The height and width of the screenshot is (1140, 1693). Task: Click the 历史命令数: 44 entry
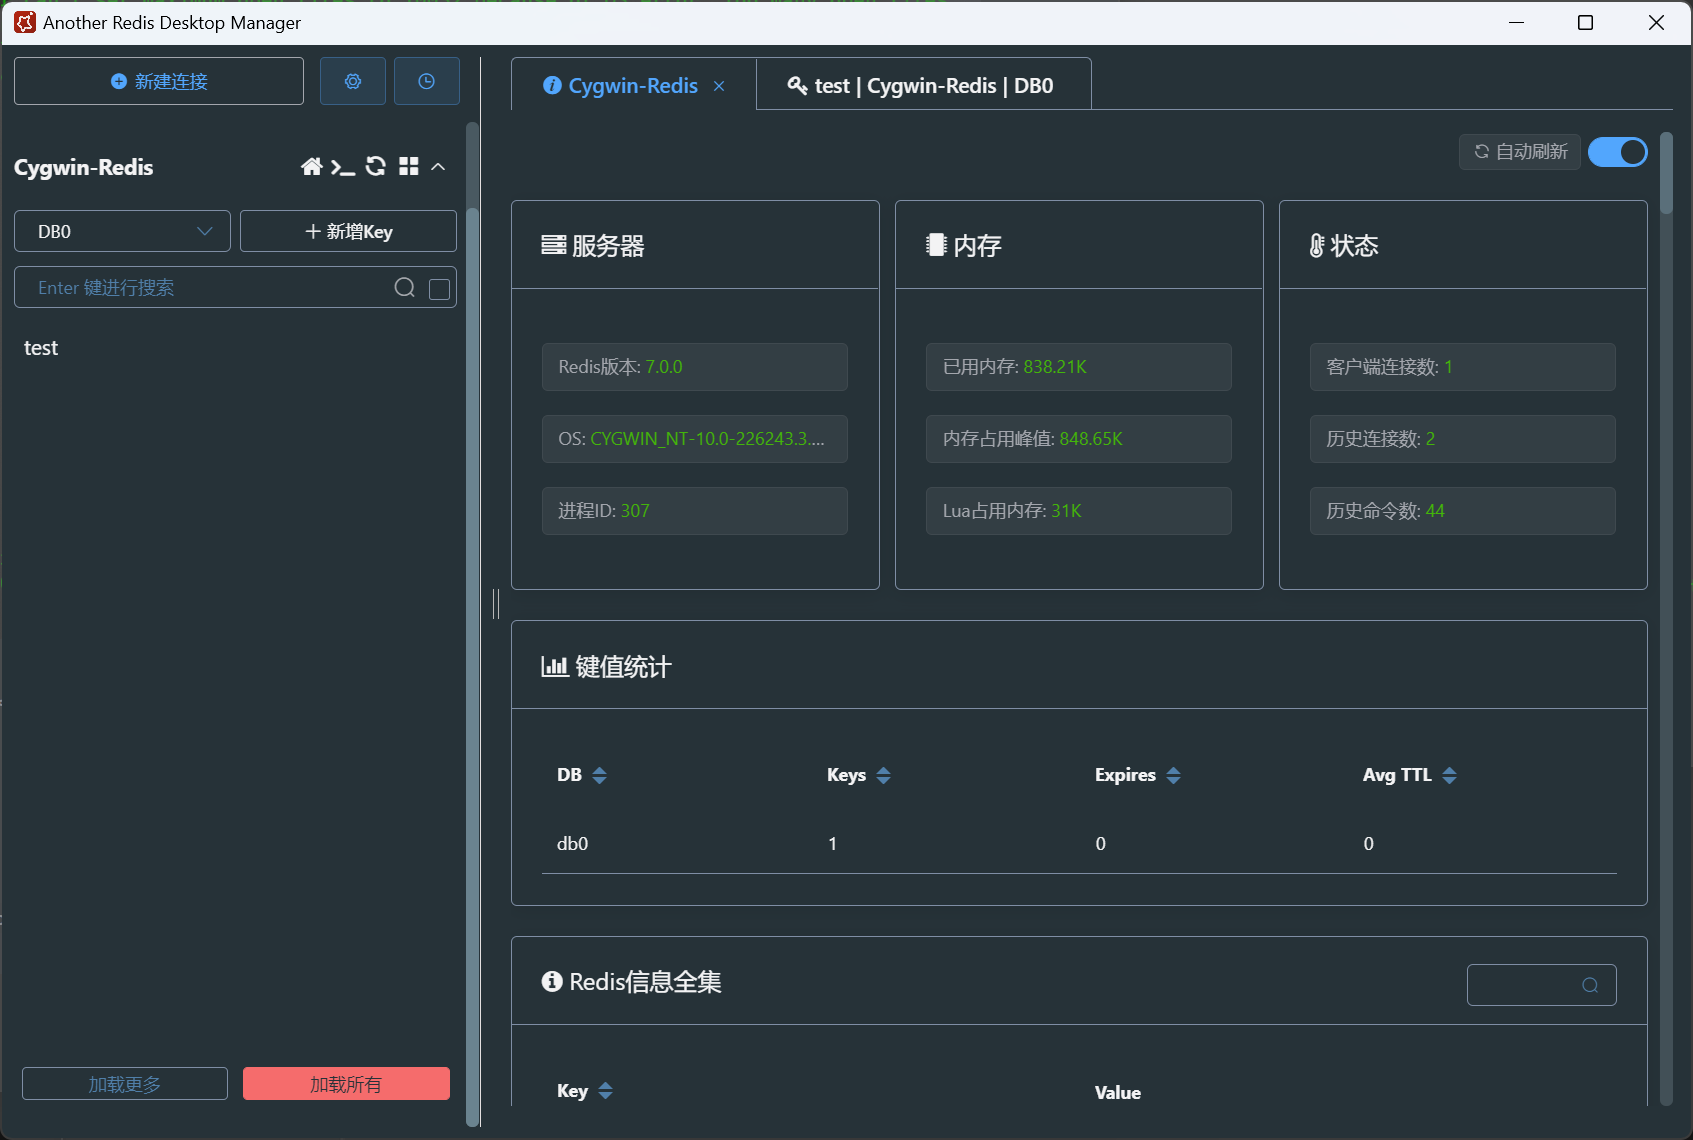click(1463, 511)
